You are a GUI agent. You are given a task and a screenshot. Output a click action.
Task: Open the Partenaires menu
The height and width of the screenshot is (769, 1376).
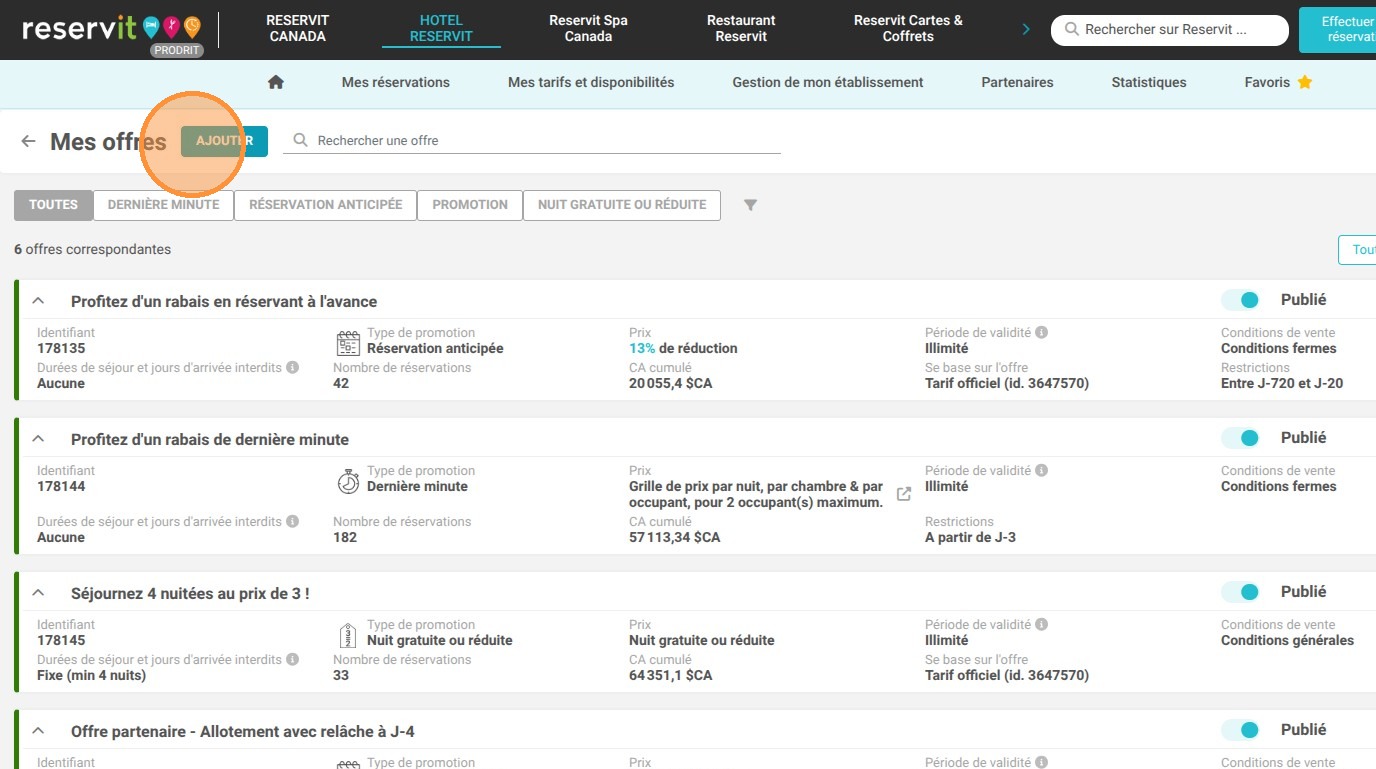click(x=1017, y=82)
